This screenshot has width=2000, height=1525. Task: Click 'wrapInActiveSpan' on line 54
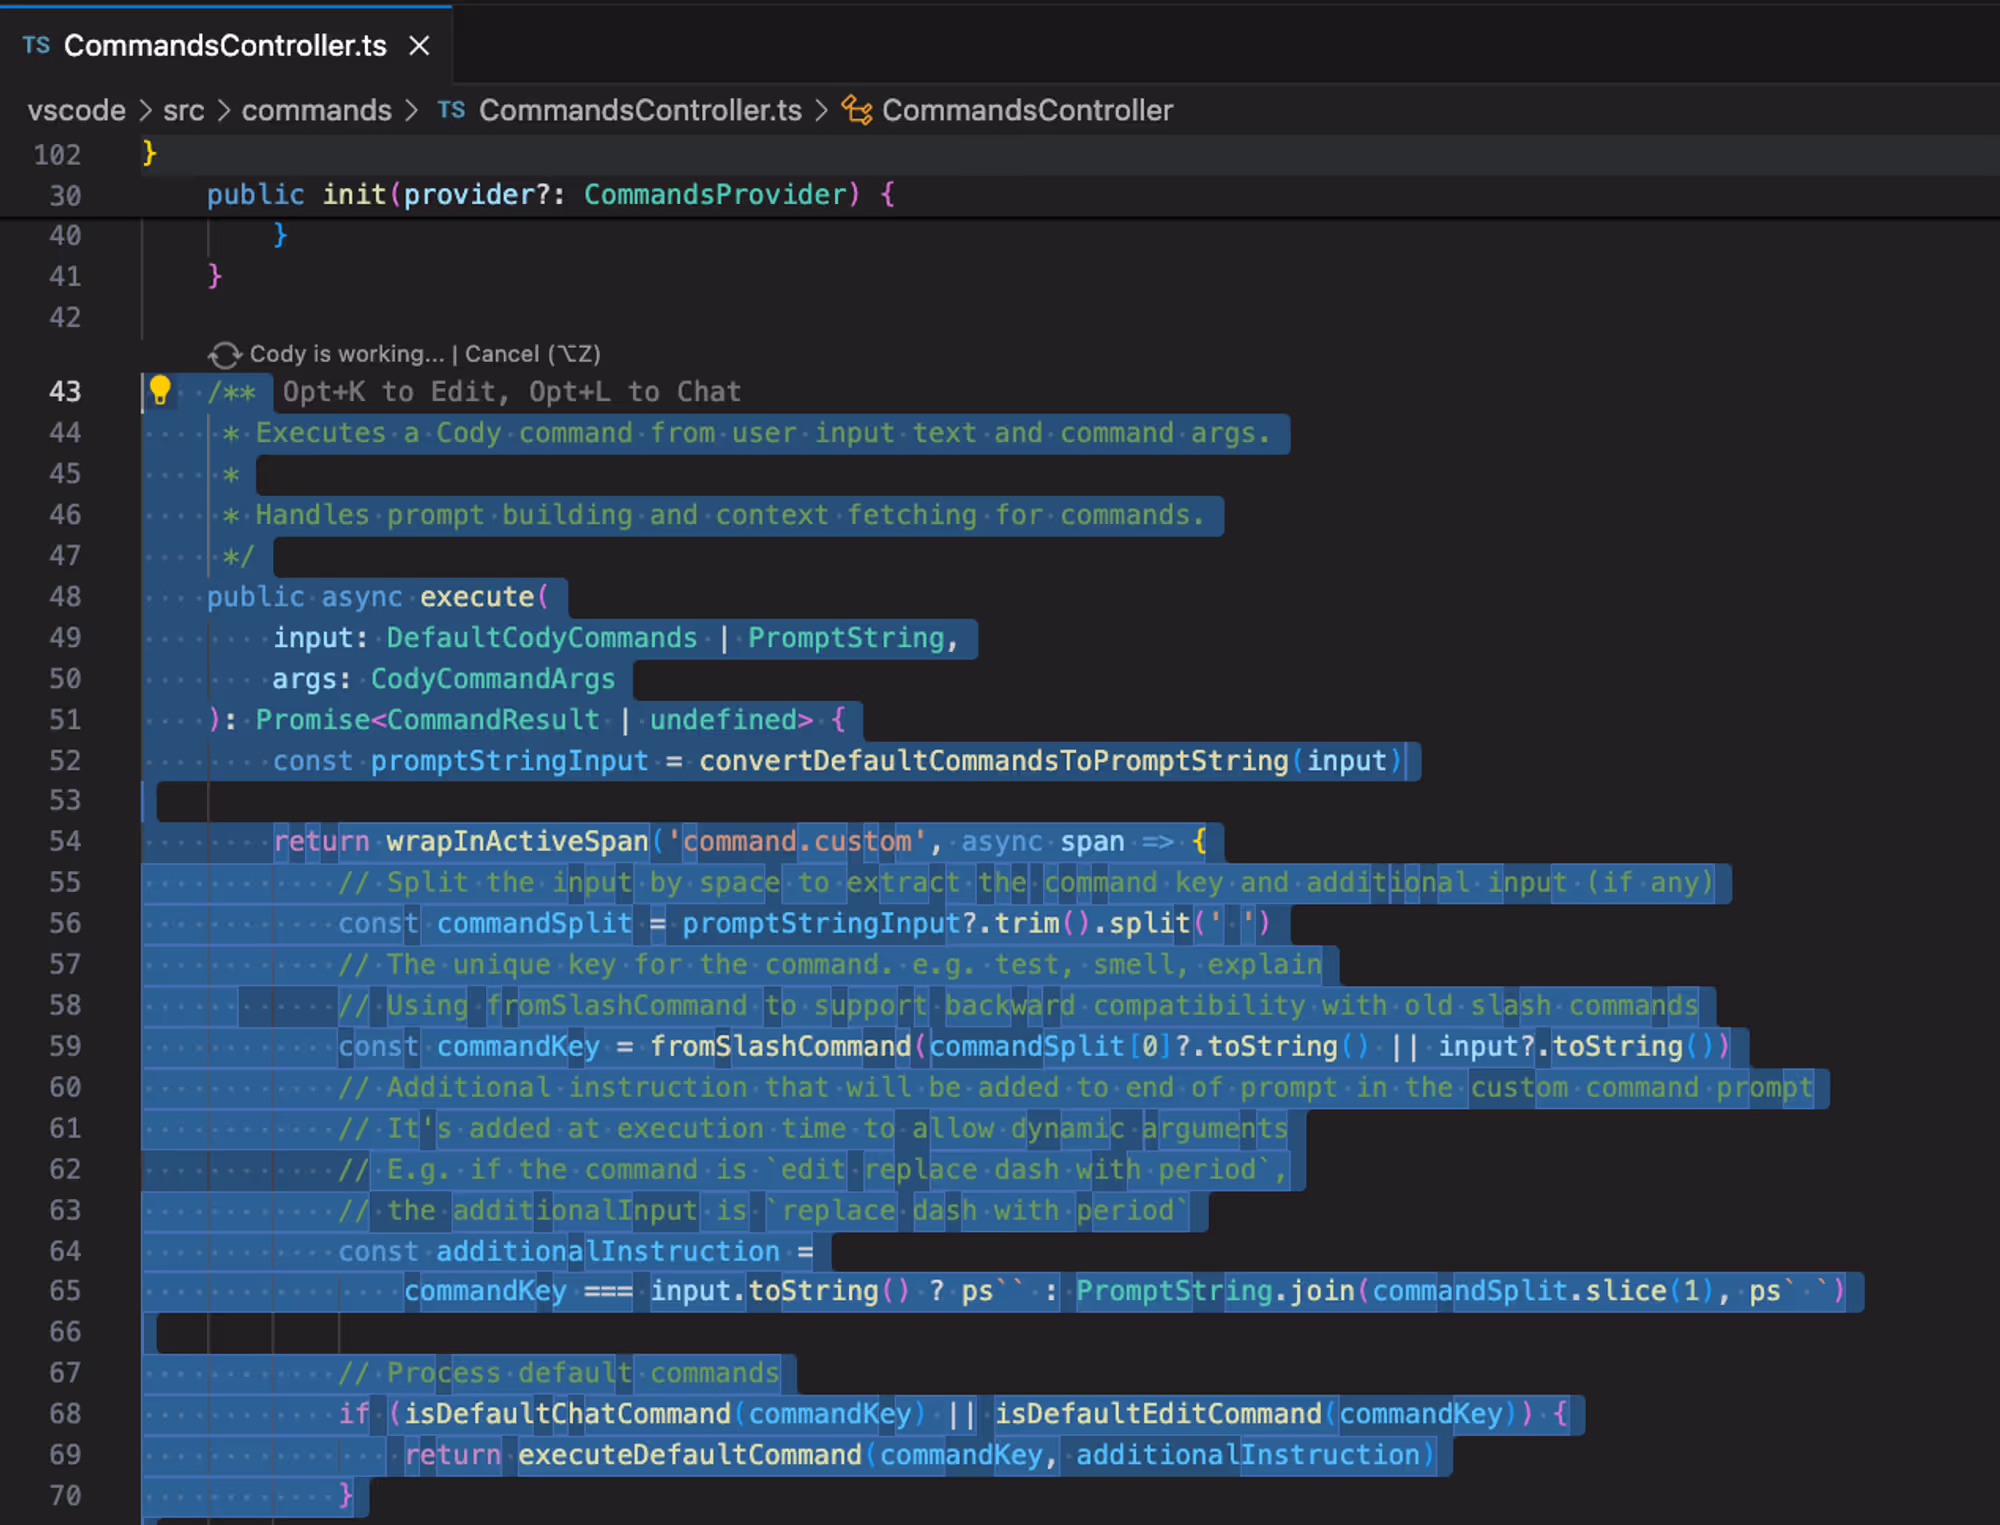point(518,842)
